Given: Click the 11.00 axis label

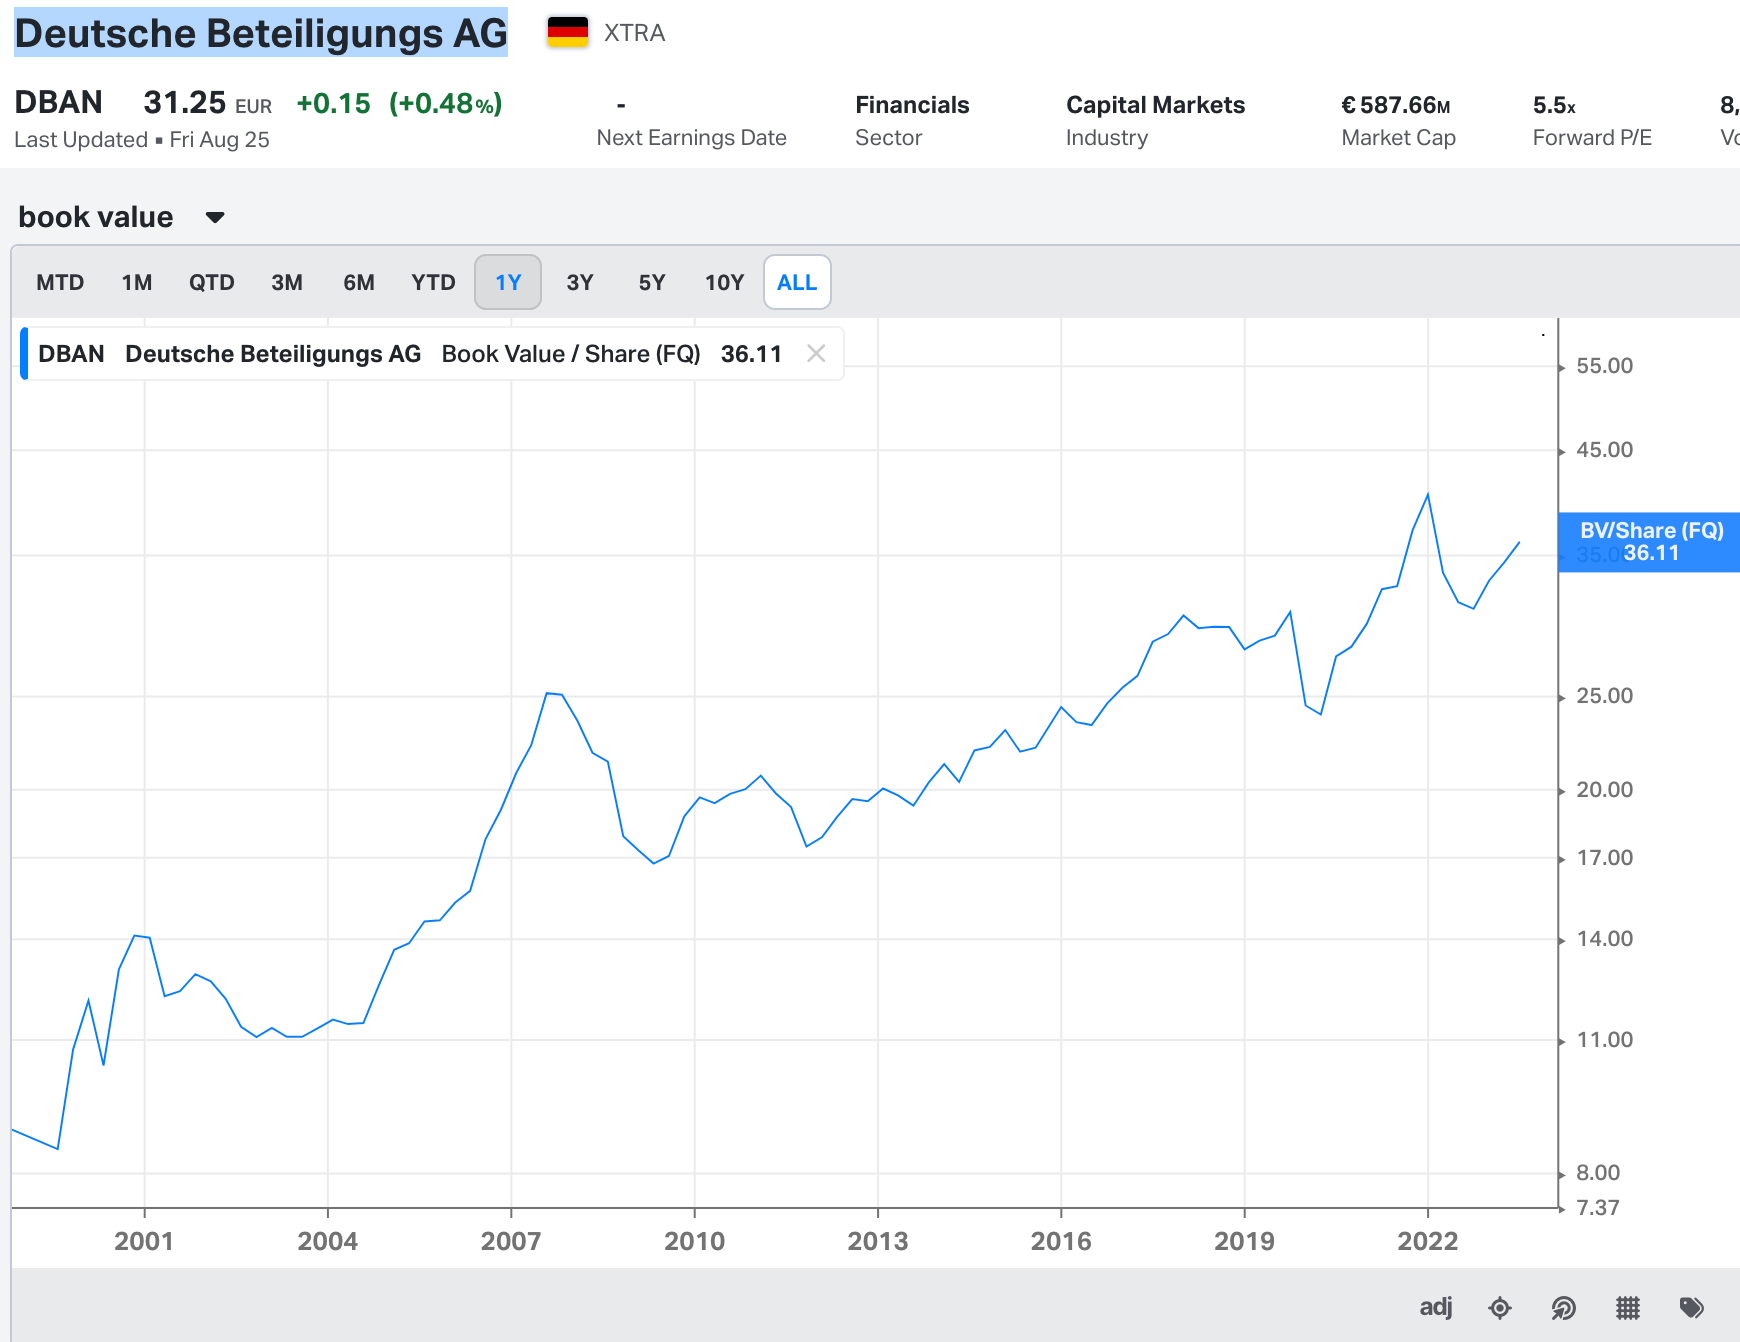Looking at the screenshot, I should tap(1604, 1040).
